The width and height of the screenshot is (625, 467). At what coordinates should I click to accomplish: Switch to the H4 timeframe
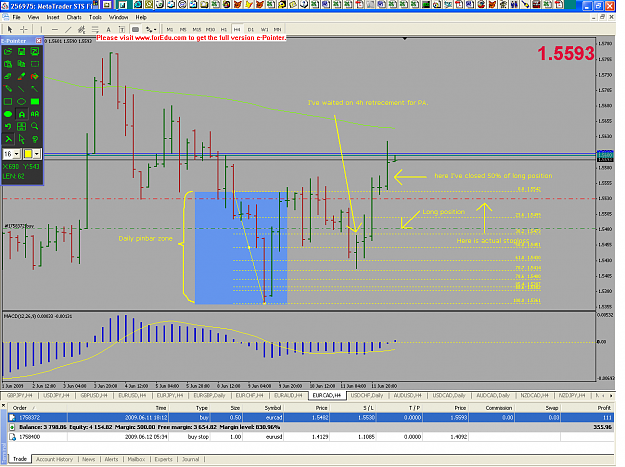[237, 29]
